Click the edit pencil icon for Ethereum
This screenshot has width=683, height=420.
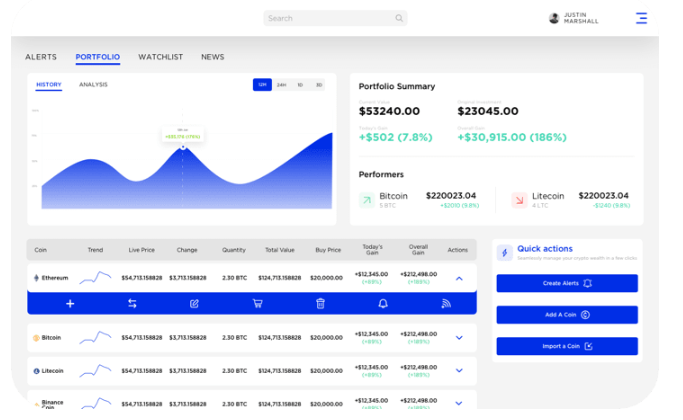195,303
